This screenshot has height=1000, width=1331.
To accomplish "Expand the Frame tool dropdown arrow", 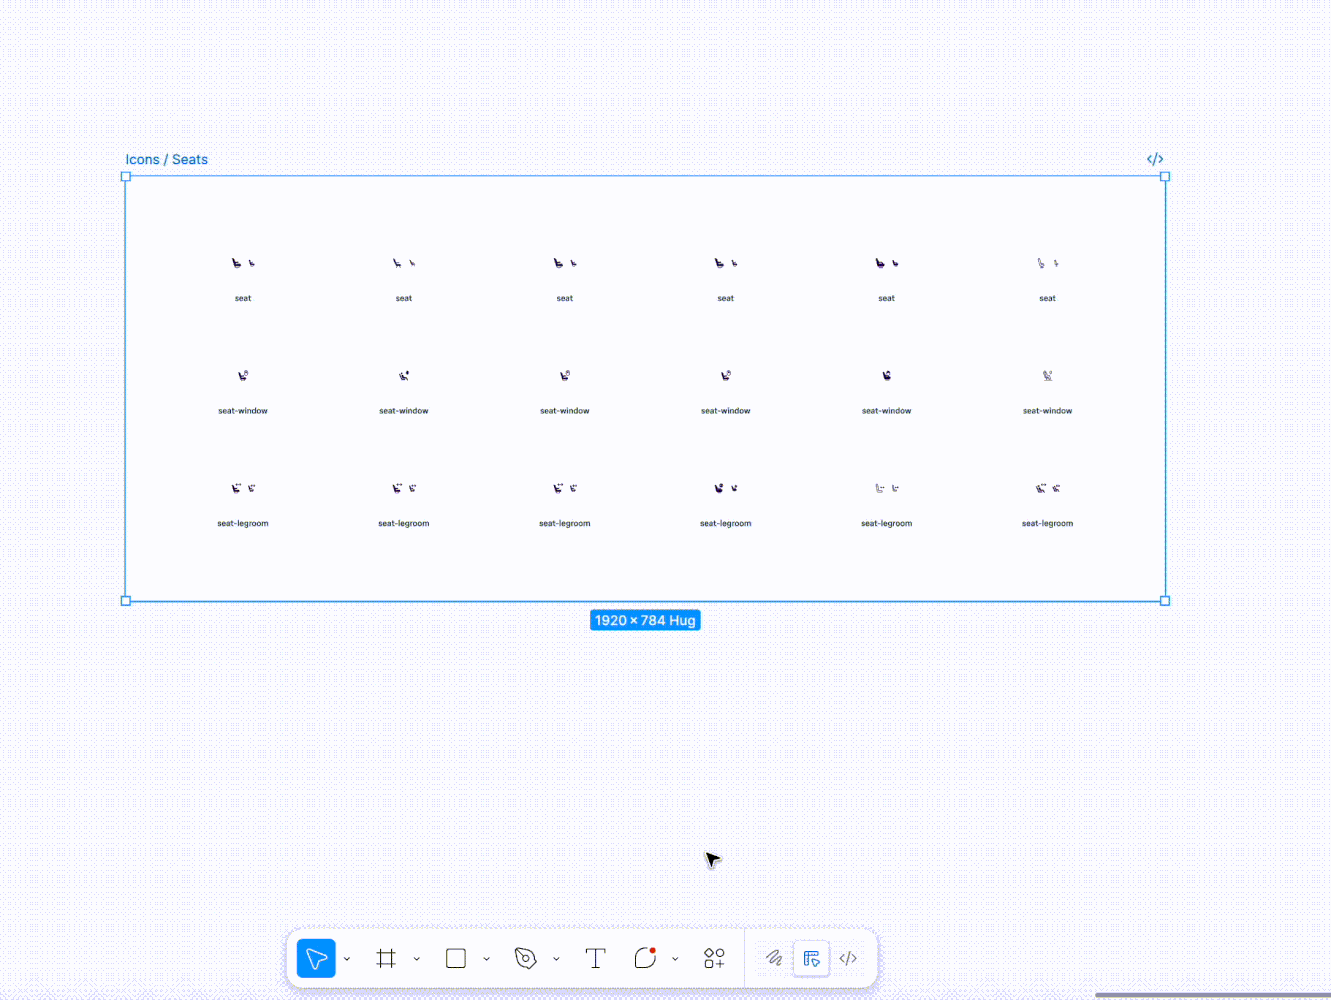I will [x=417, y=959].
